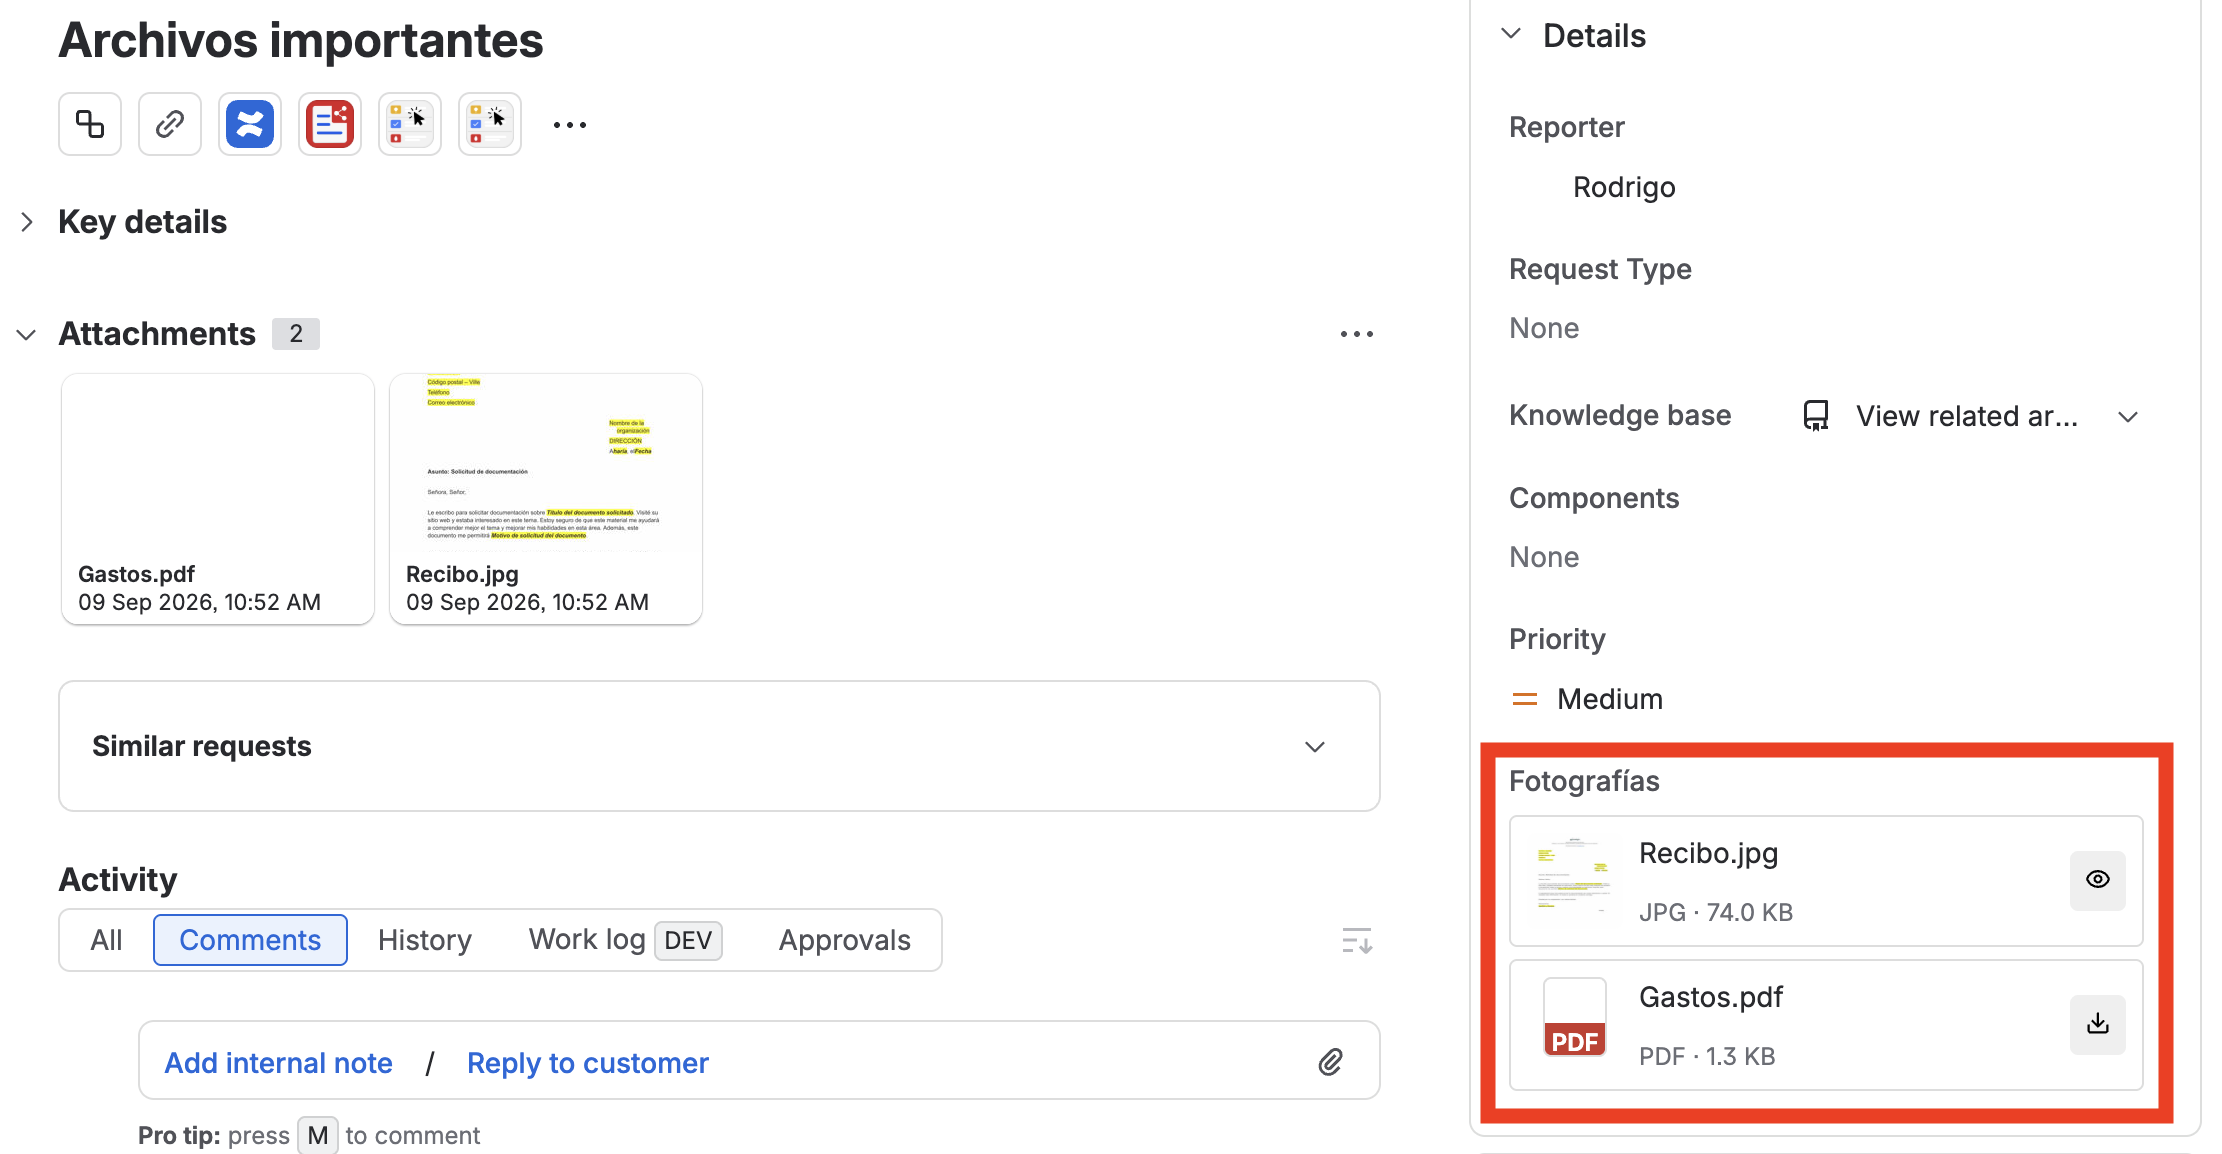Click the activity sort order icon
Screen dimensions: 2222x1154
(1357, 940)
